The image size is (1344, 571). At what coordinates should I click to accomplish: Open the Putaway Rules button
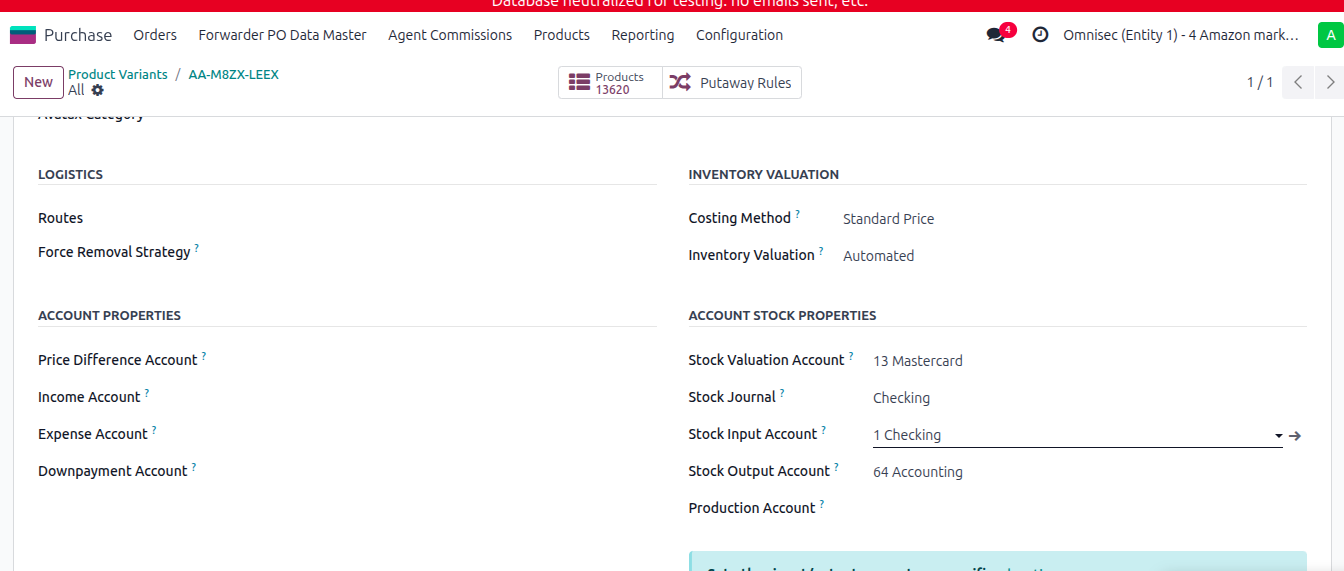pyautogui.click(x=732, y=83)
